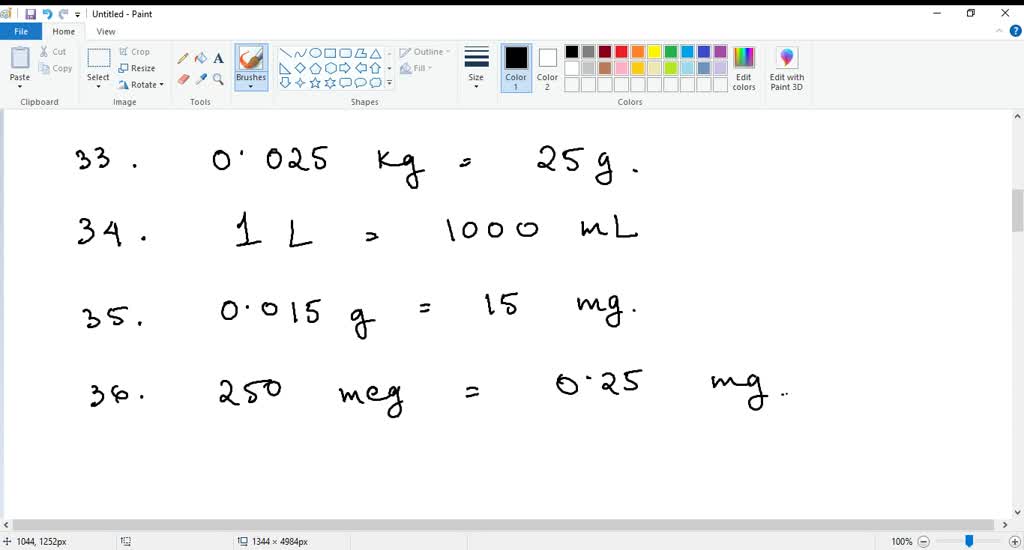Click the scroll down arrow
The width and height of the screenshot is (1024, 550).
pyautogui.click(x=1017, y=513)
